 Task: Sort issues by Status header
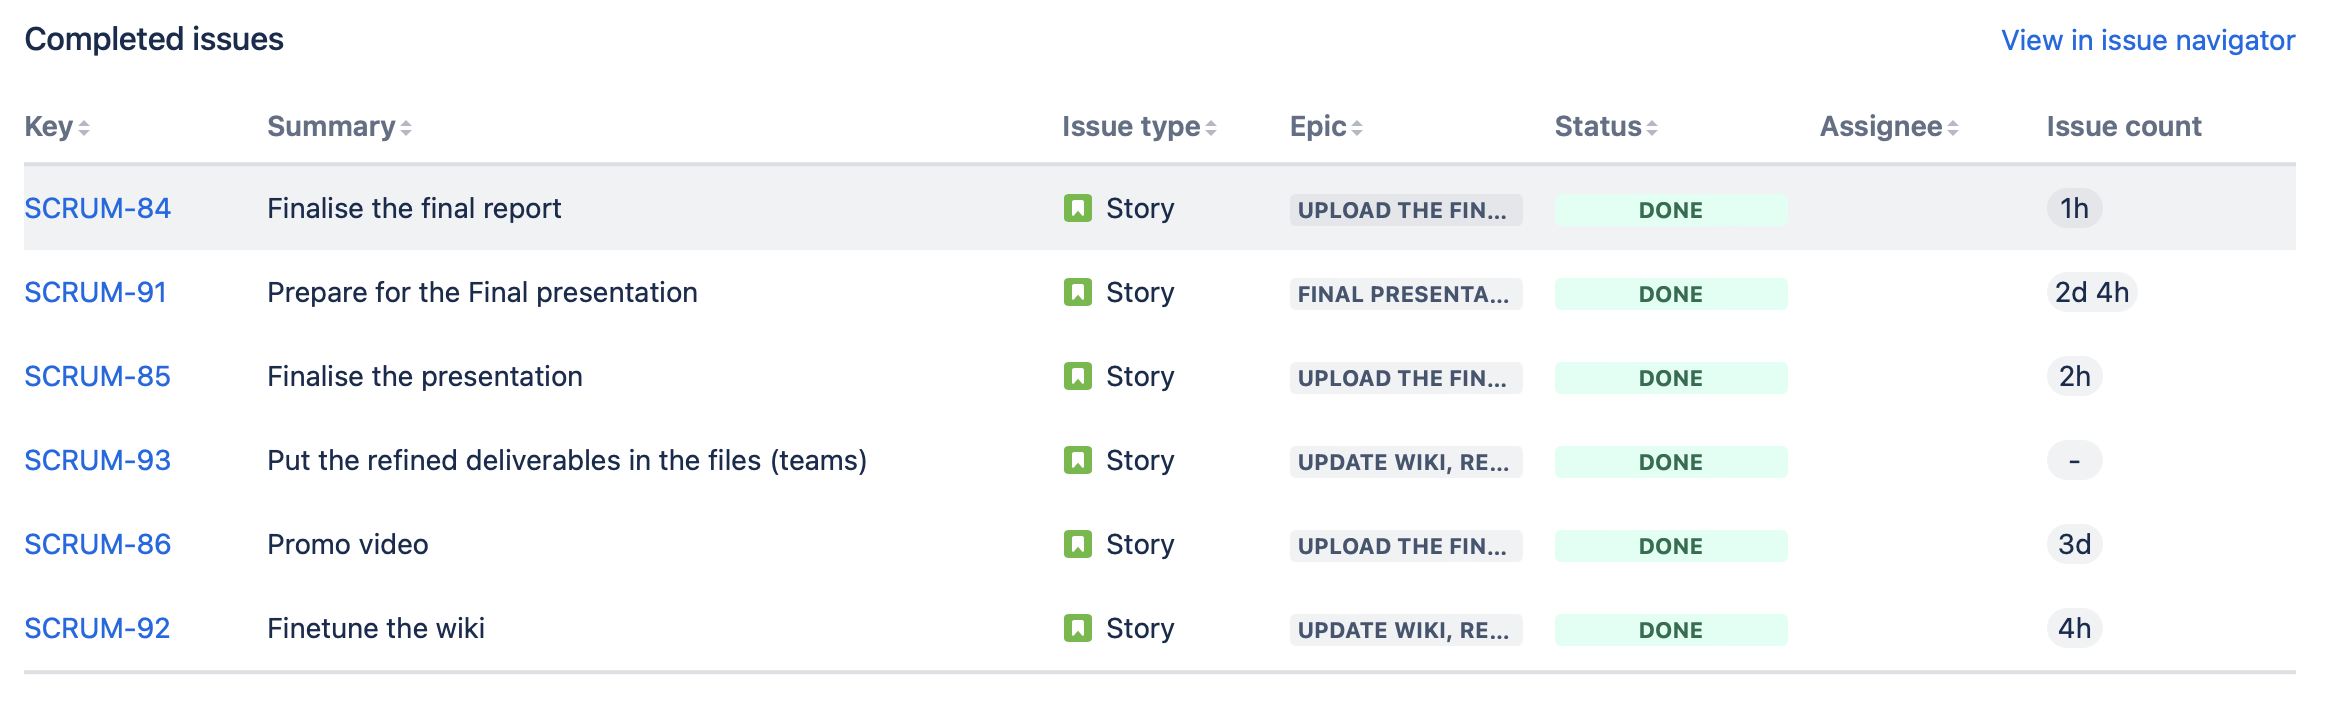tap(1606, 127)
